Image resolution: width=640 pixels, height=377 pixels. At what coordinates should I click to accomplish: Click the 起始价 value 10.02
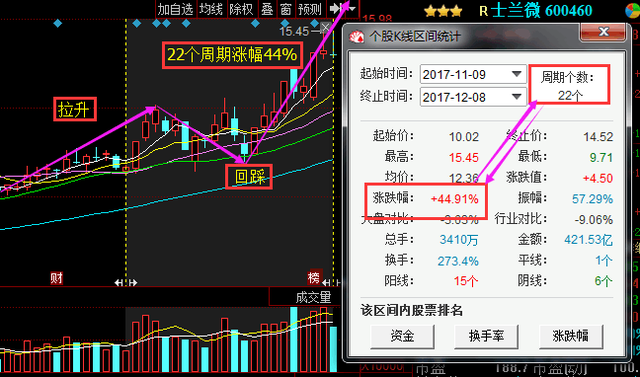464,136
